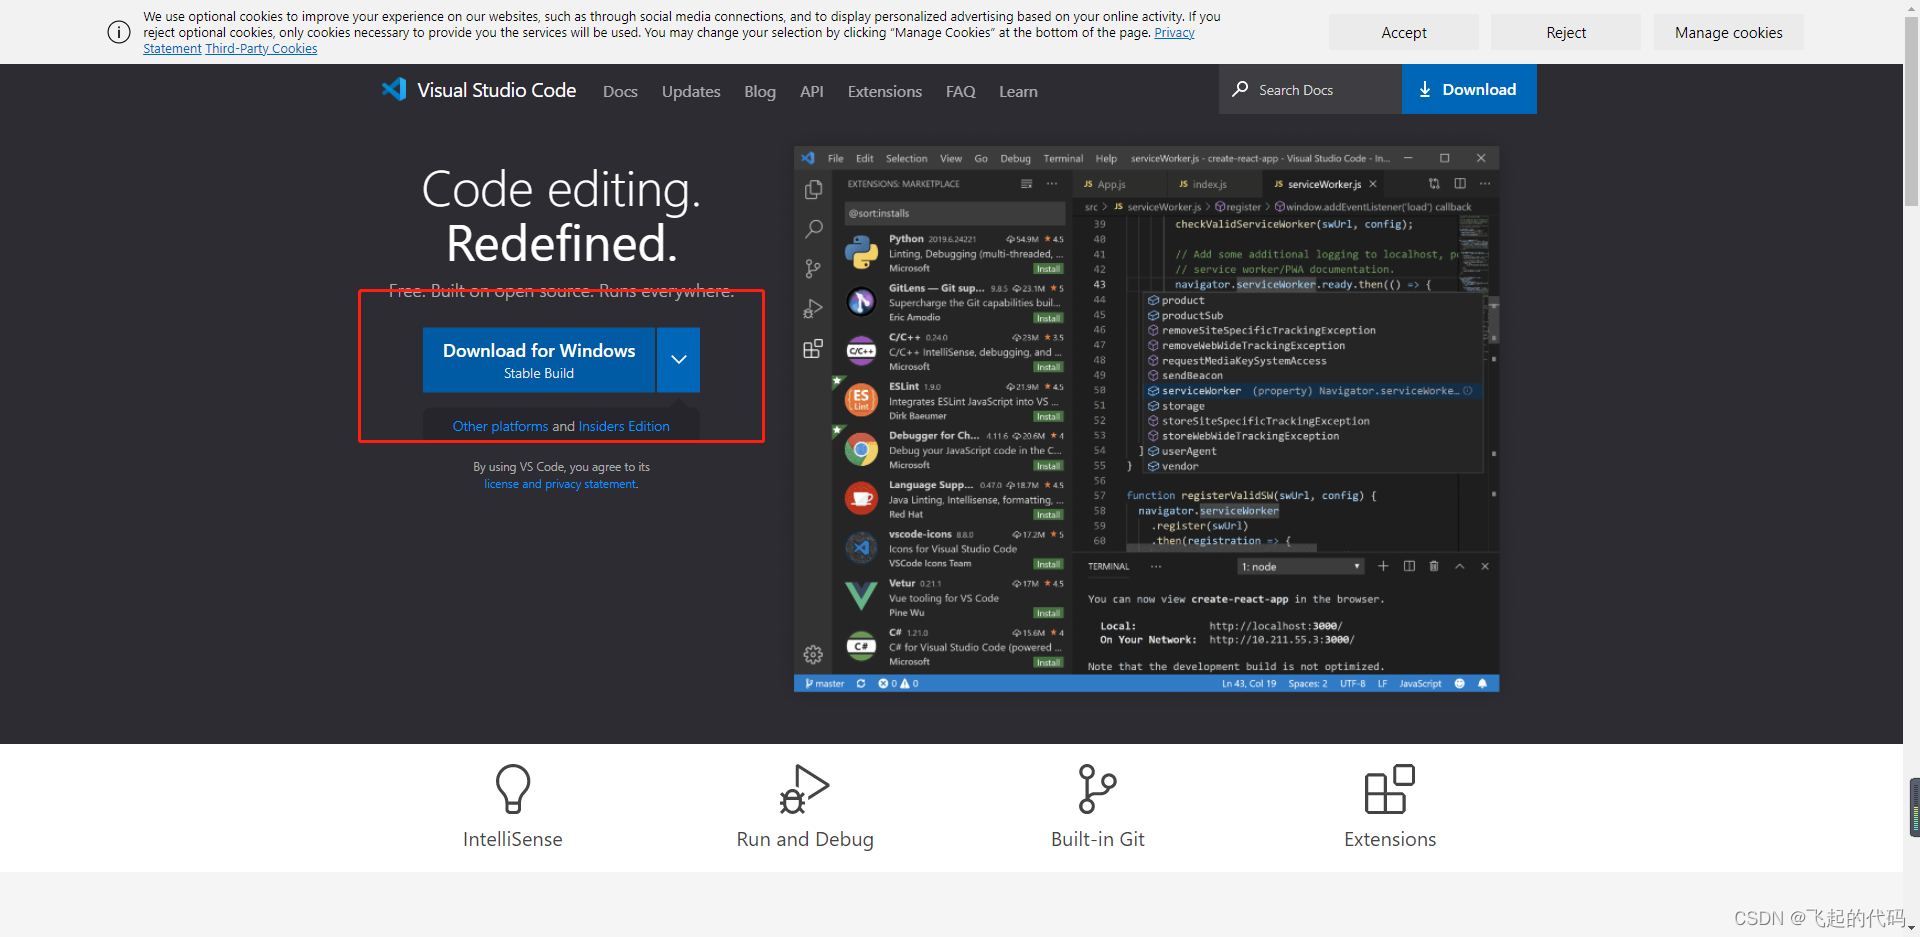Click the 'Built-in Git' feature label
The image size is (1920, 937).
[x=1098, y=839]
